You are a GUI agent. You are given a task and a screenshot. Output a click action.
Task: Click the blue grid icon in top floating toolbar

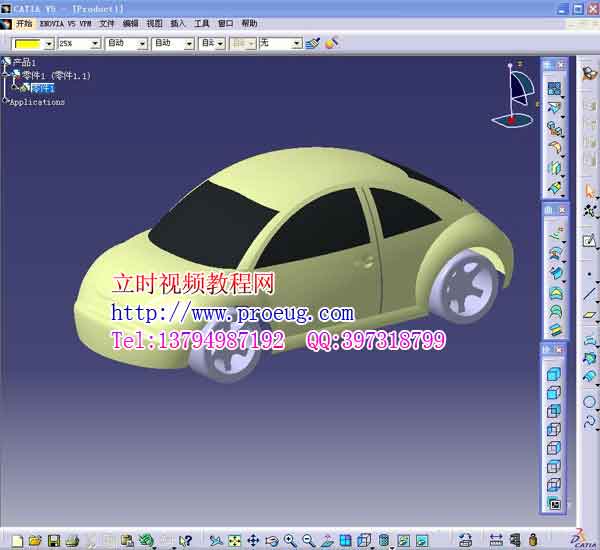click(554, 88)
